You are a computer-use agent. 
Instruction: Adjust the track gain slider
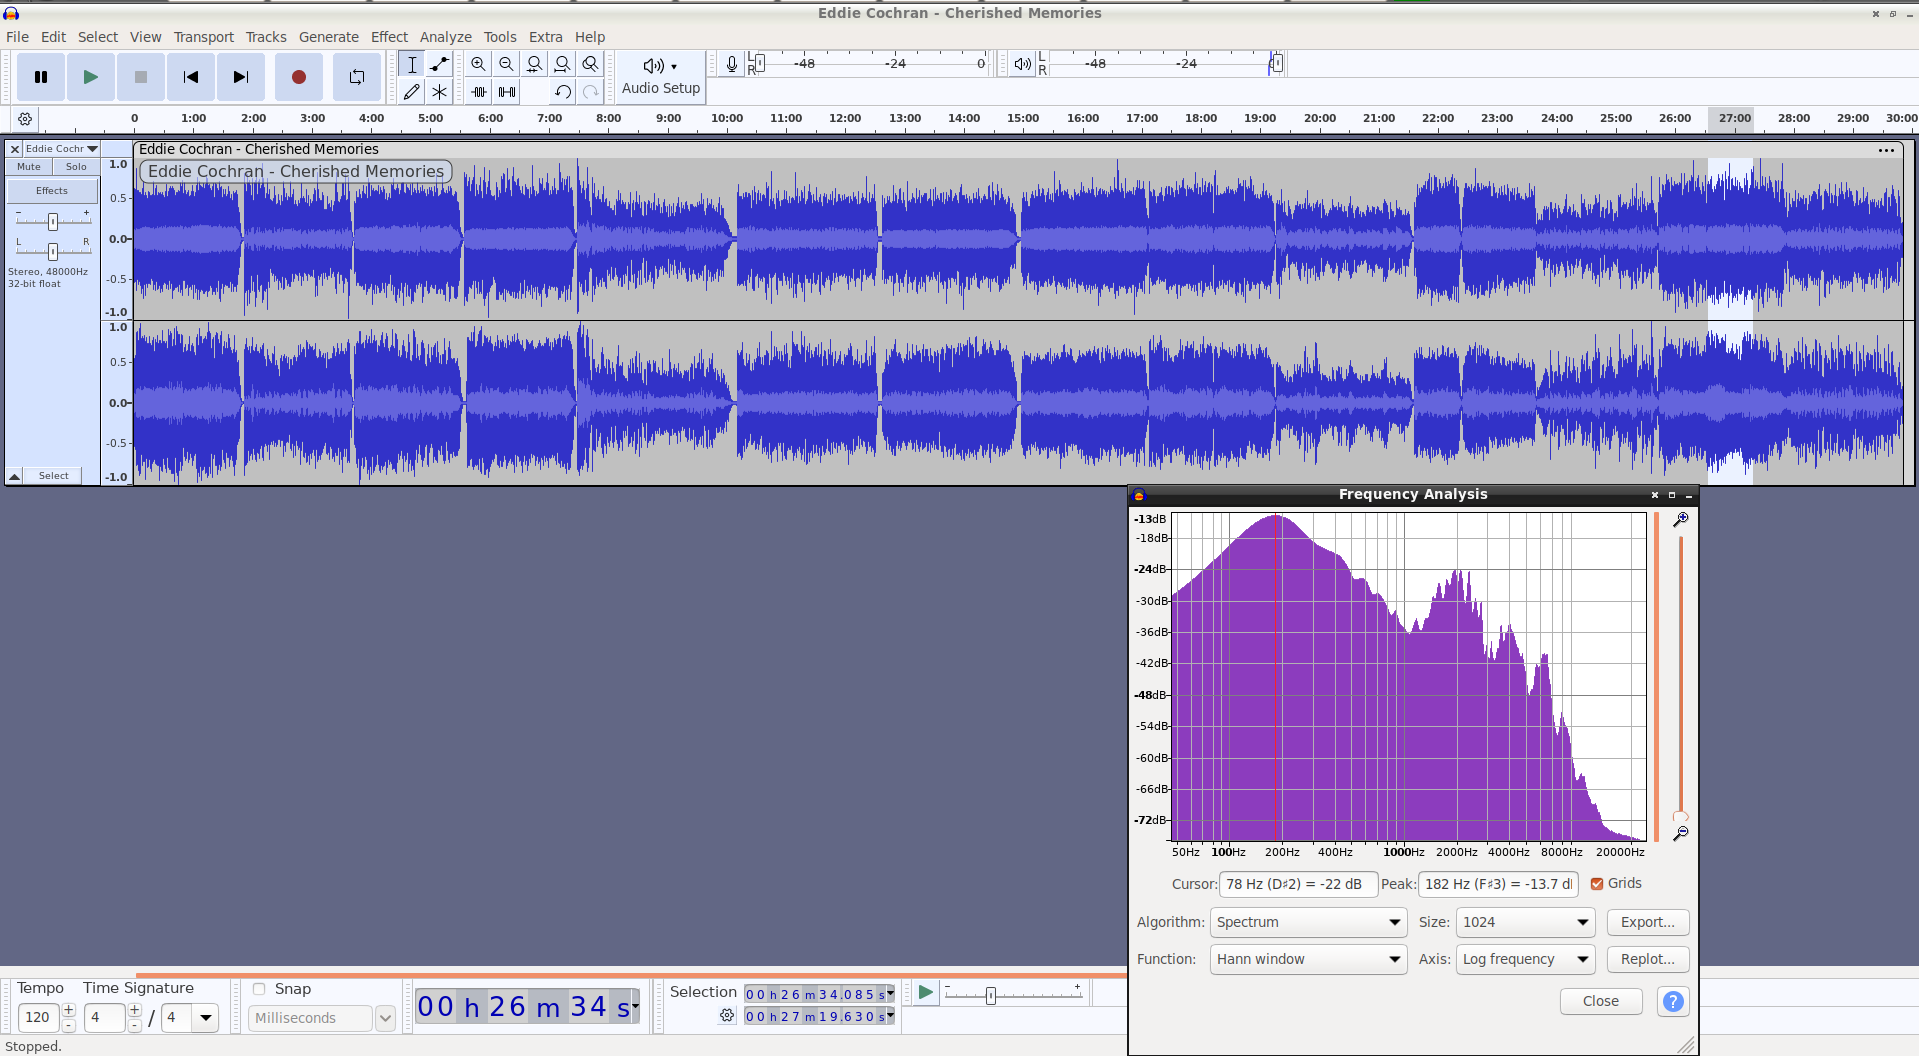point(53,221)
